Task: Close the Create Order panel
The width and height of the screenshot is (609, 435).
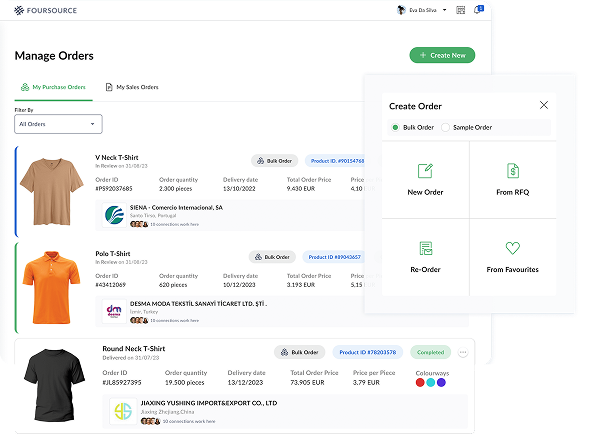Action: (x=544, y=105)
